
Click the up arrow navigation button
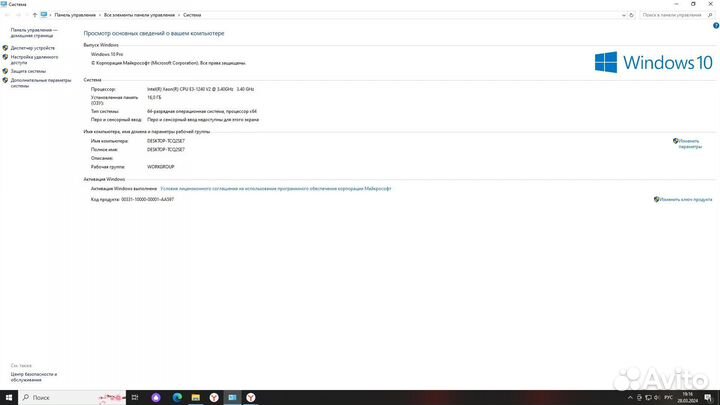(34, 15)
